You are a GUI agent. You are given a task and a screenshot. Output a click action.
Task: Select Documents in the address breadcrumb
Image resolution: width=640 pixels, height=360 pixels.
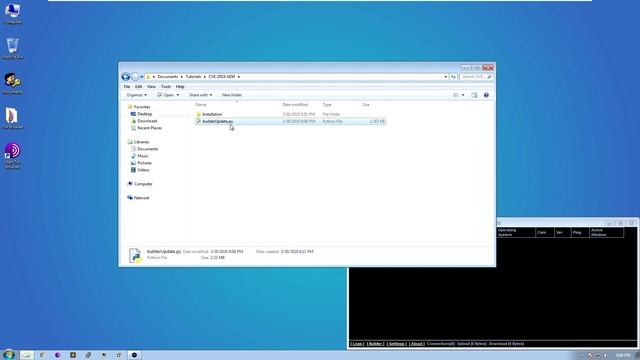(x=167, y=77)
